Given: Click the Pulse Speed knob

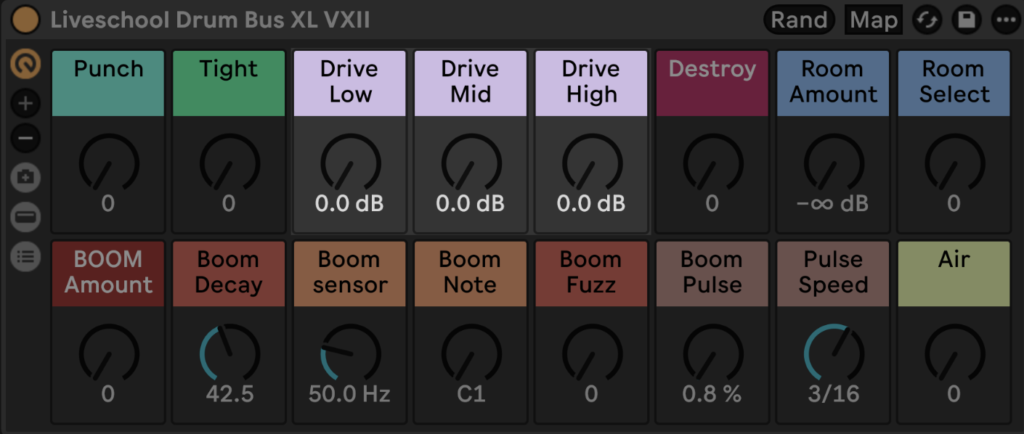Looking at the screenshot, I should (x=833, y=353).
